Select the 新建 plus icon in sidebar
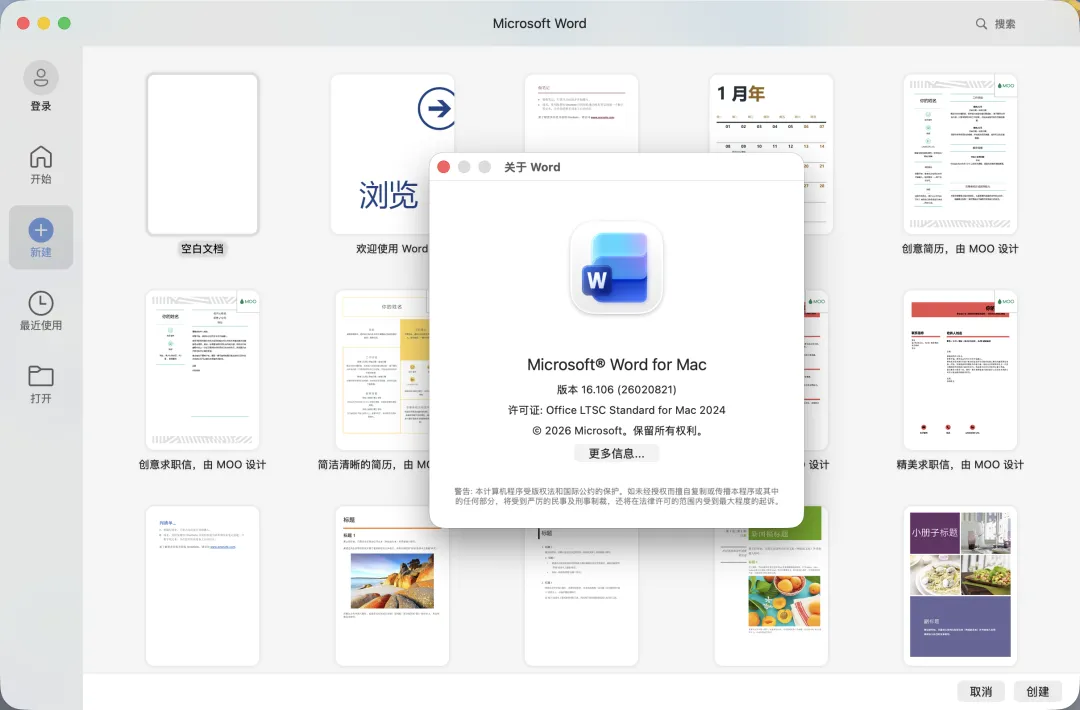 (41, 229)
